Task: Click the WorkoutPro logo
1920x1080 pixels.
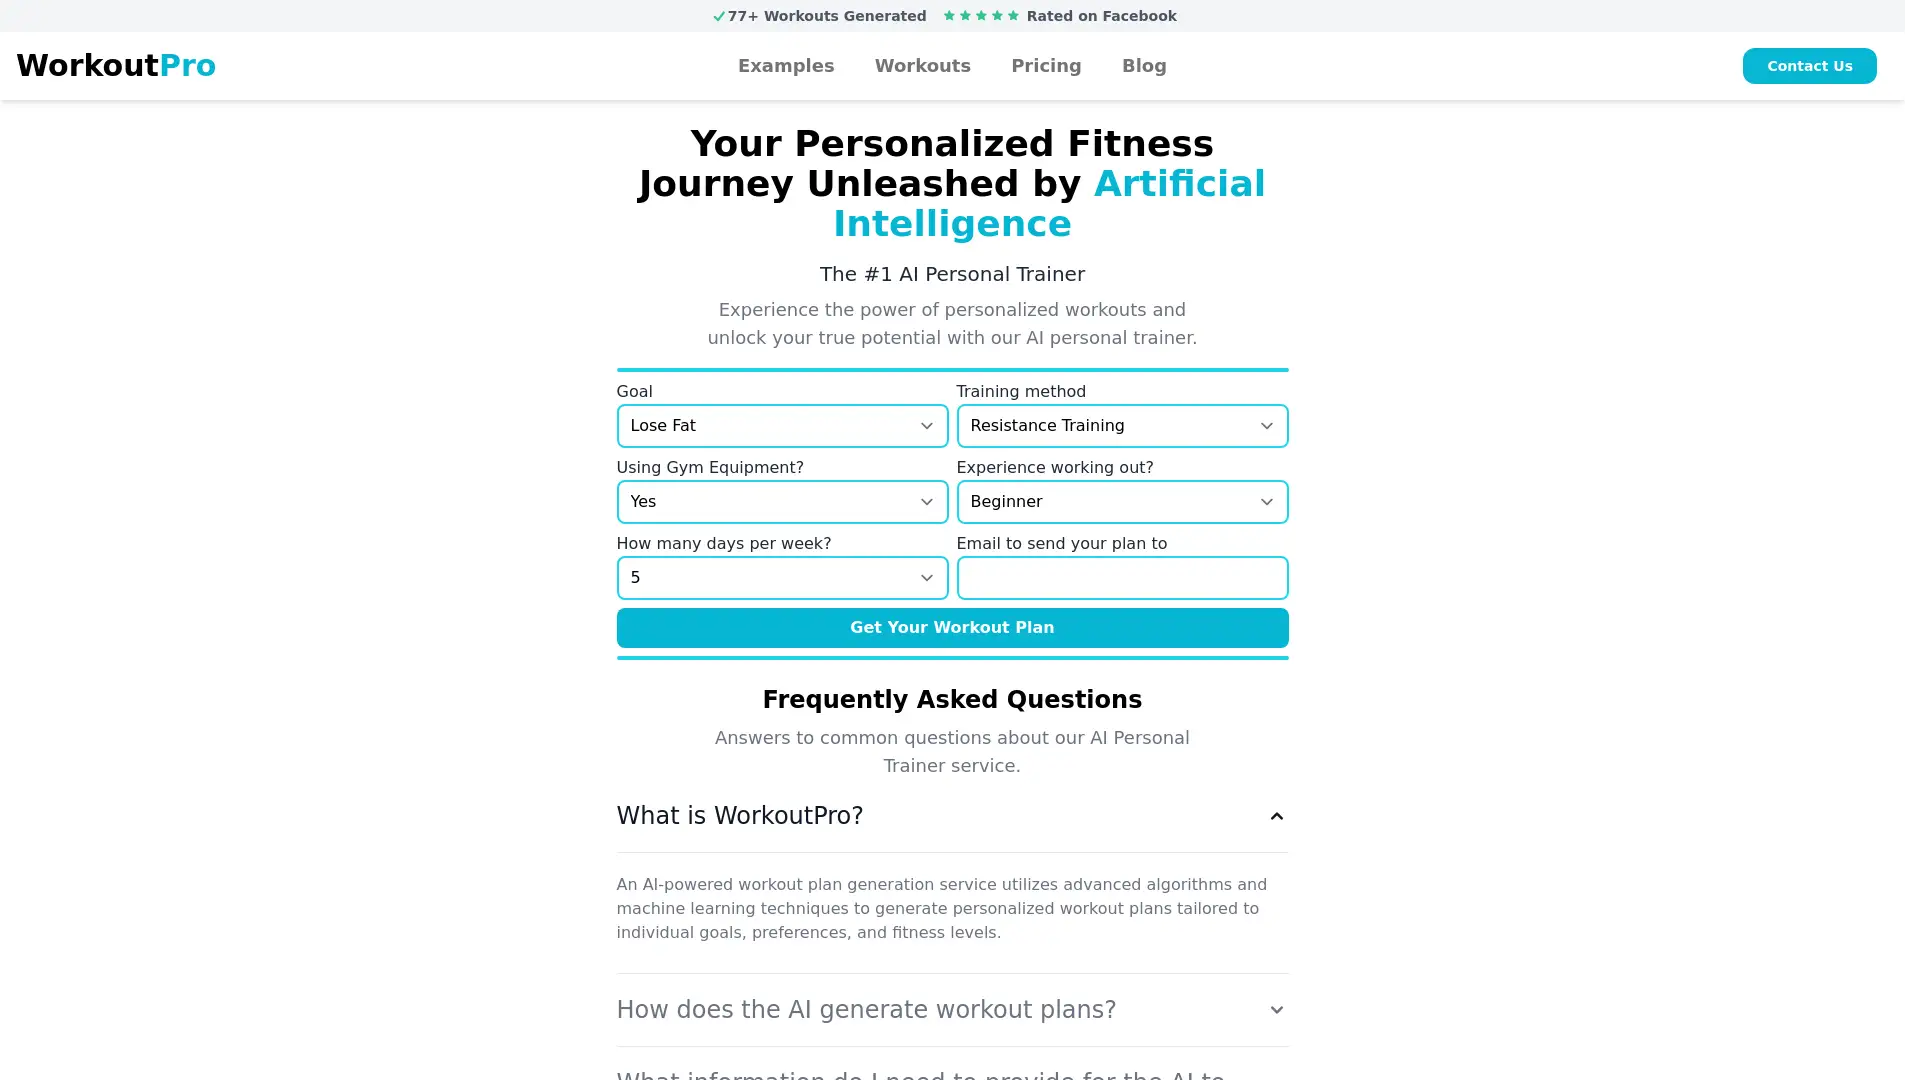Action: pyautogui.click(x=116, y=65)
